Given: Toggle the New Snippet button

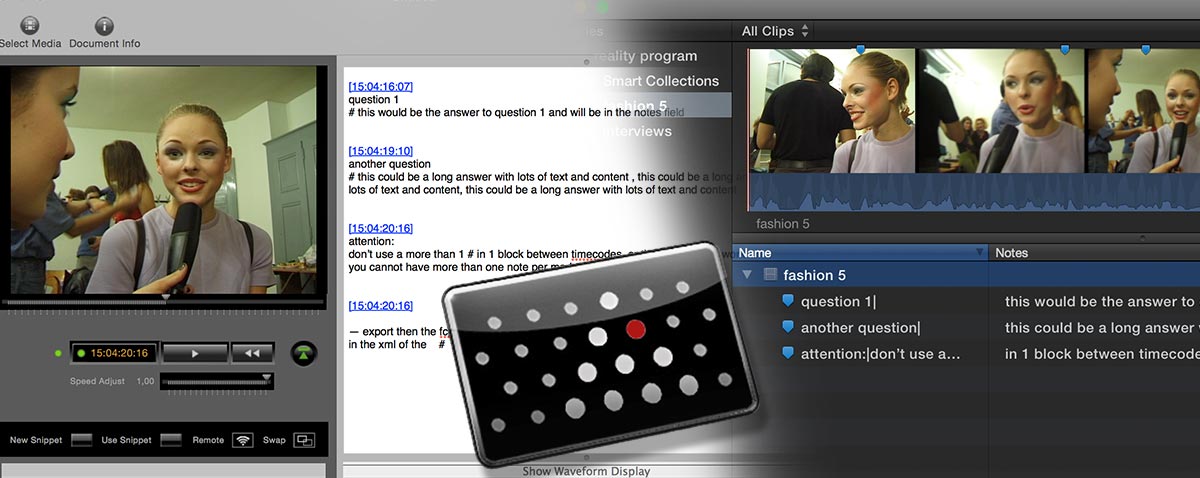Looking at the screenshot, I should 82,440.
